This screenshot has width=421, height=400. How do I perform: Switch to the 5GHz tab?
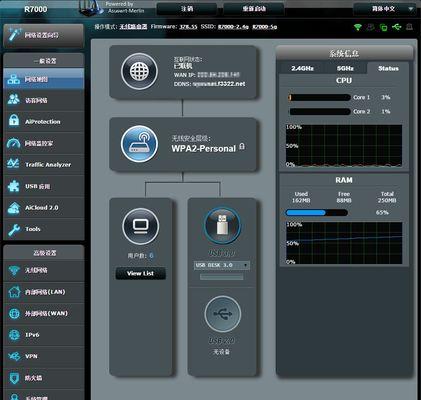click(345, 68)
